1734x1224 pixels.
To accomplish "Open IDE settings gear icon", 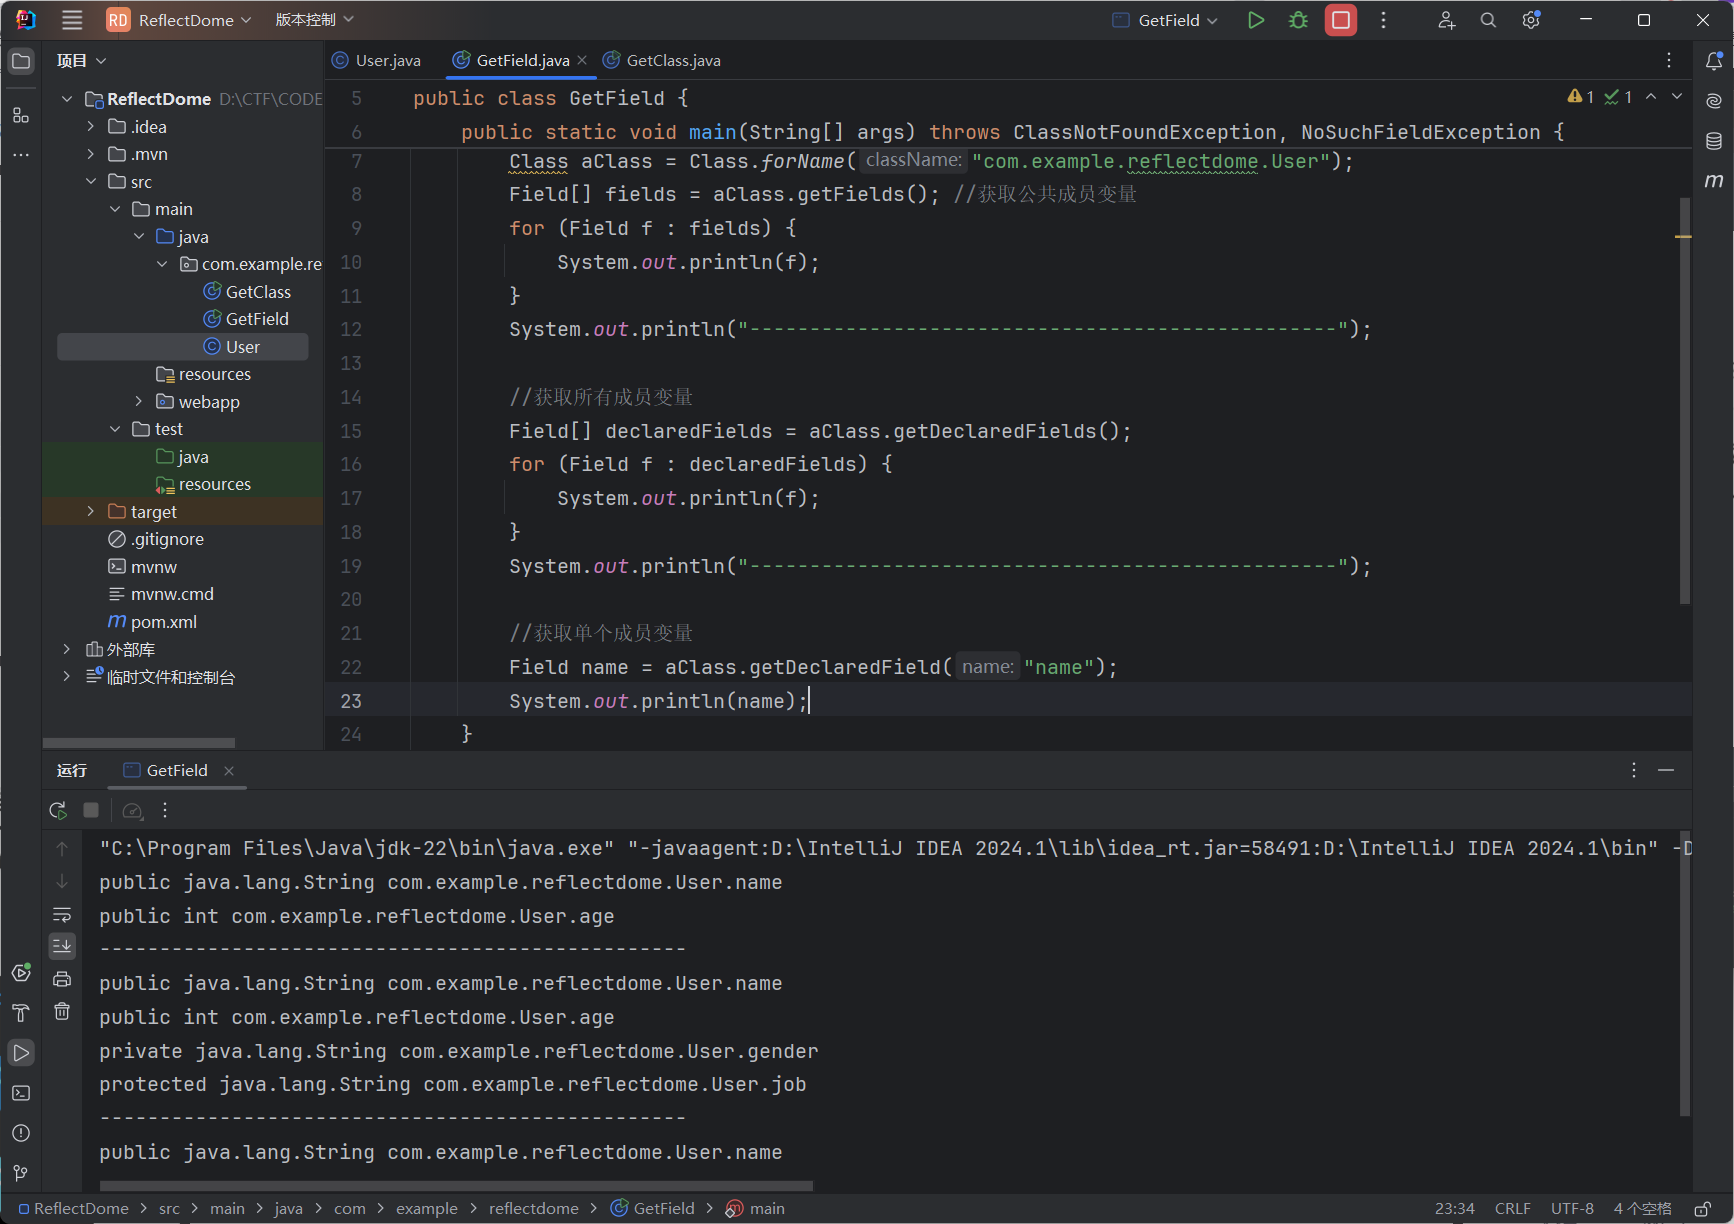I will click(1530, 20).
